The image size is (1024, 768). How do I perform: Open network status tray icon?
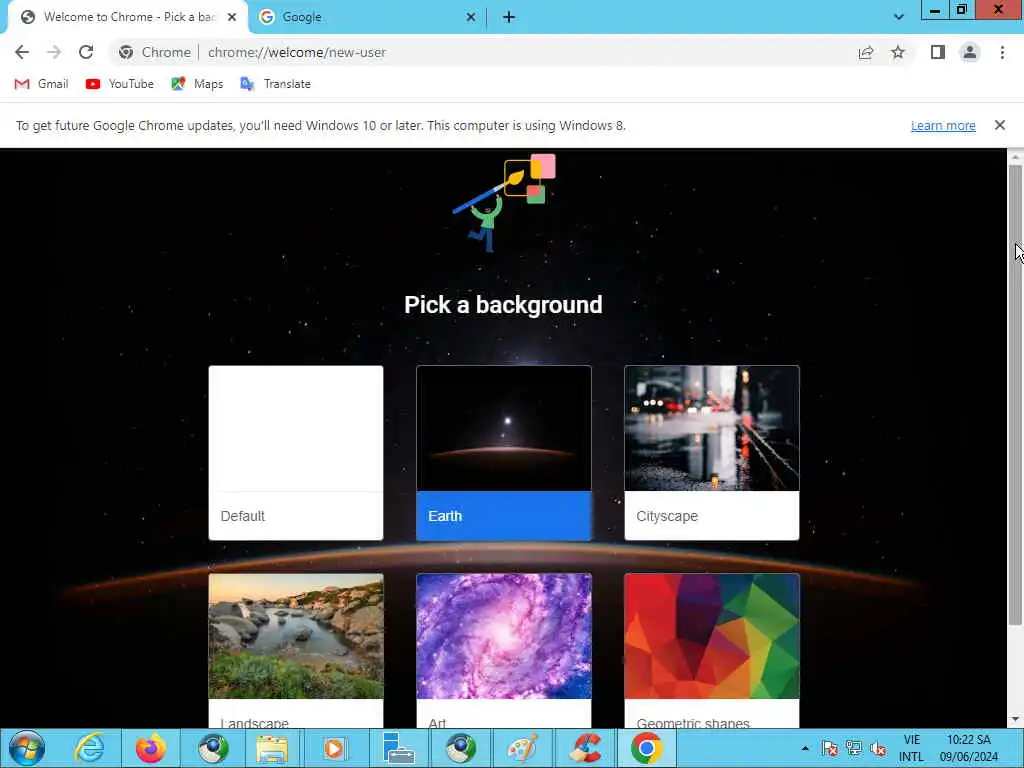(854, 748)
